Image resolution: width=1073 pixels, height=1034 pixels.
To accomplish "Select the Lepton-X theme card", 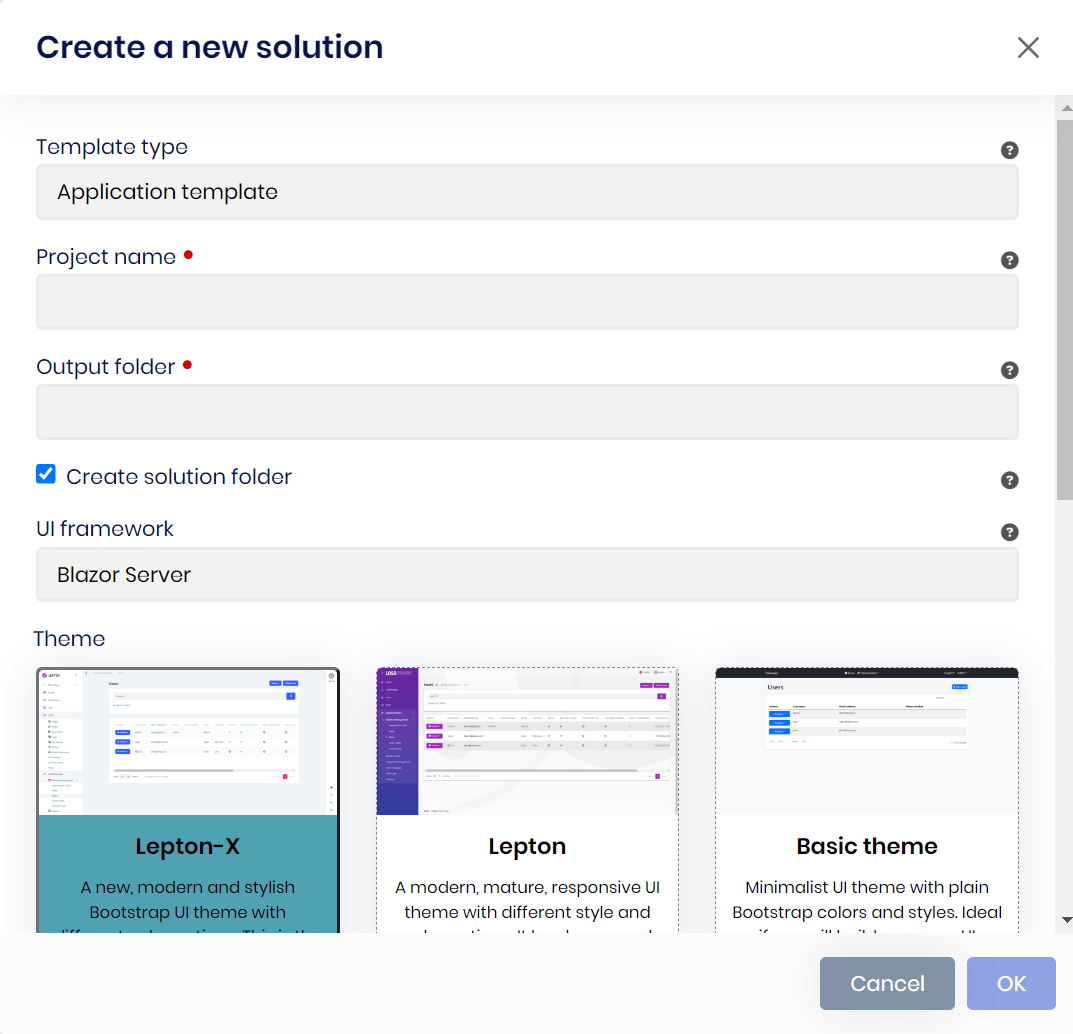I will pyautogui.click(x=188, y=870).
